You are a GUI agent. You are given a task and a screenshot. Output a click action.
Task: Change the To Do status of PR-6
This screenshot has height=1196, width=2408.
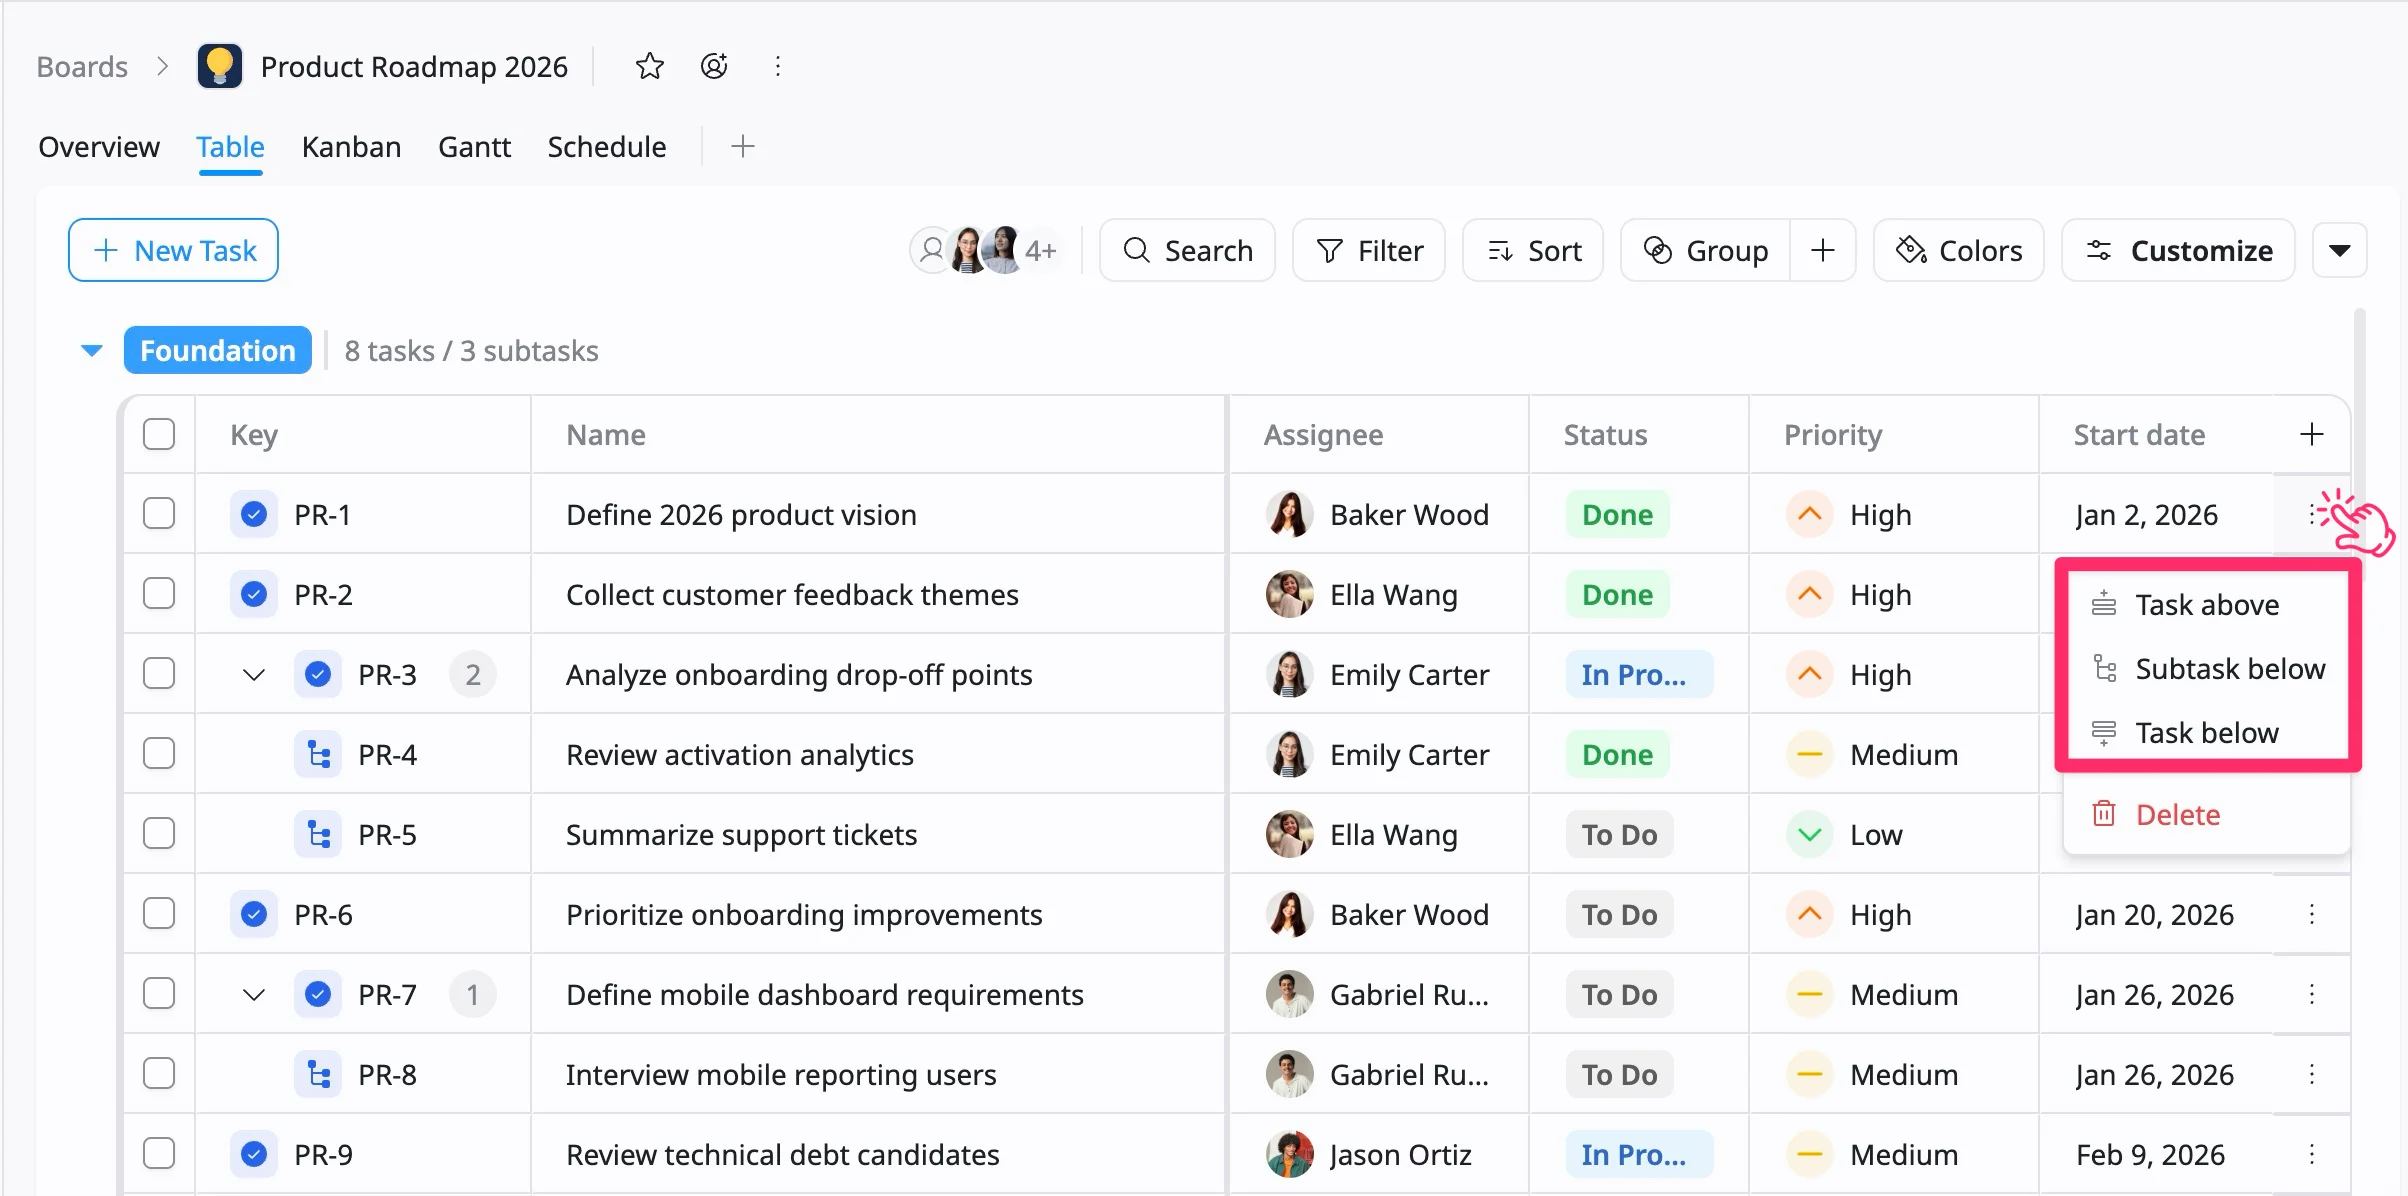tap(1619, 914)
